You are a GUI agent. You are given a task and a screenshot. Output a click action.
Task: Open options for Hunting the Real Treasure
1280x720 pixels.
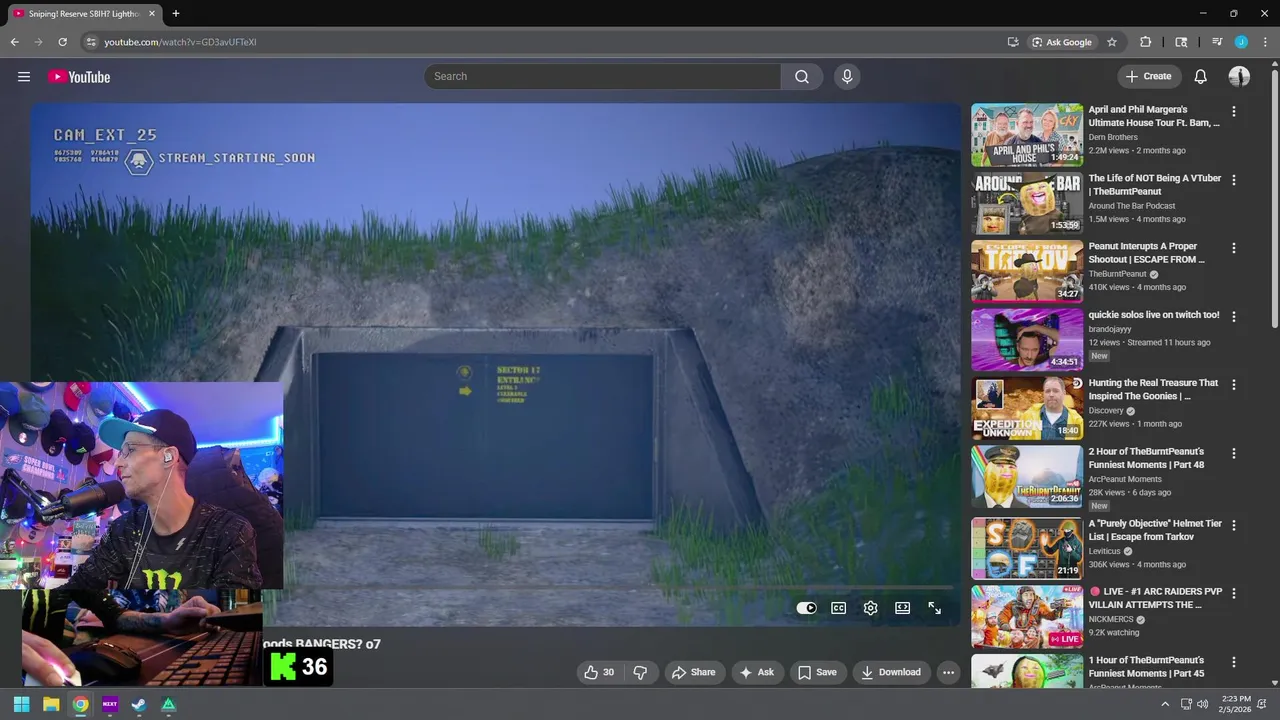1233,385
